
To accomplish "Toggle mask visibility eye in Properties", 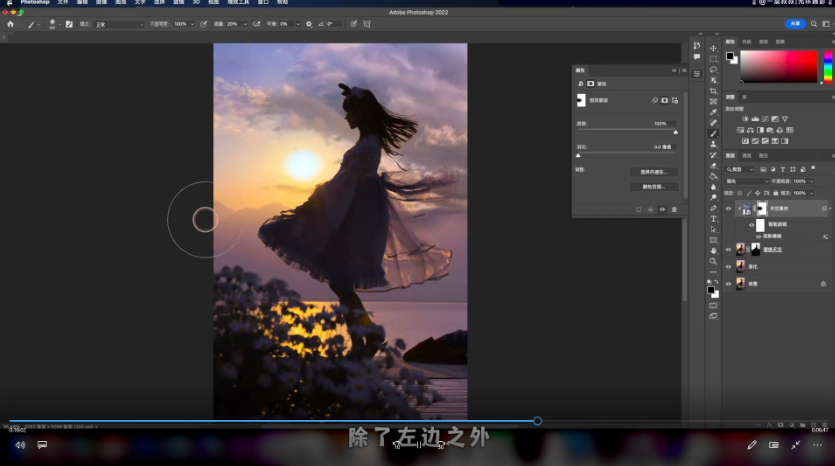I will click(x=662, y=209).
